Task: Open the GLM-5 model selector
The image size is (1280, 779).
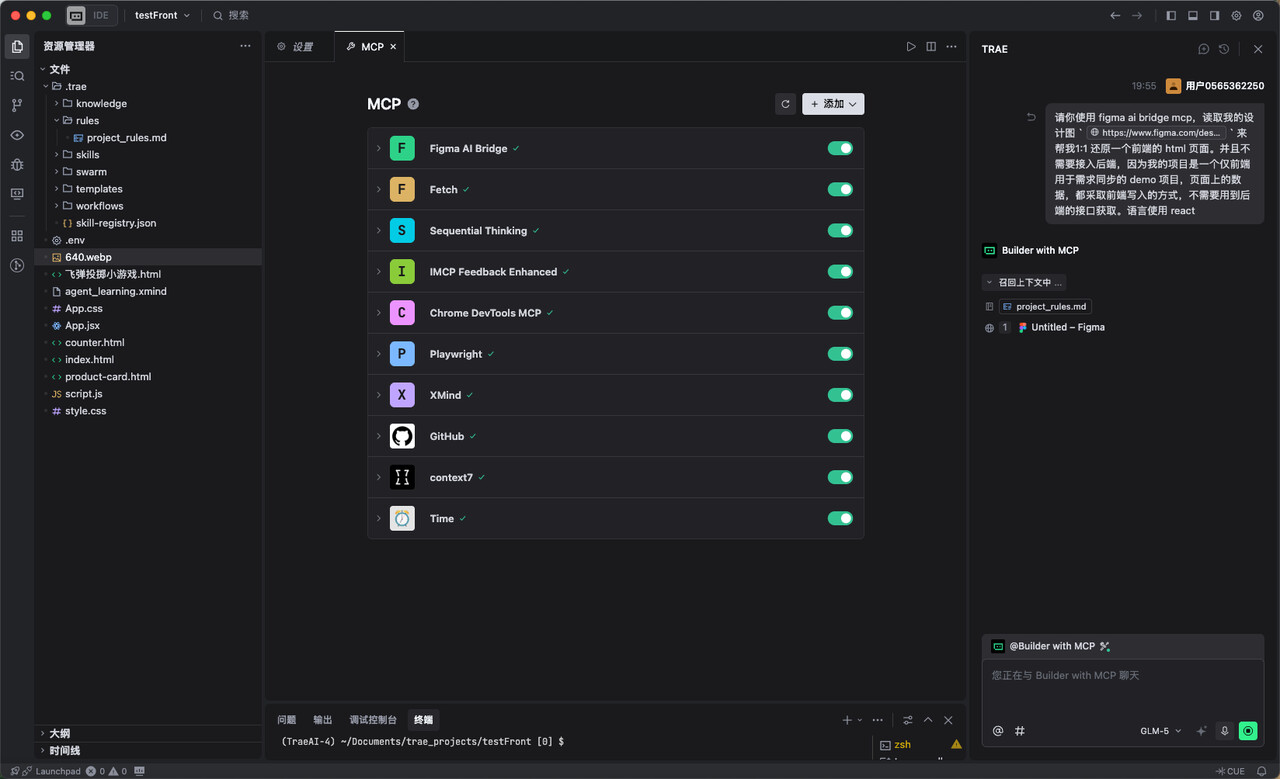Action: [1161, 731]
